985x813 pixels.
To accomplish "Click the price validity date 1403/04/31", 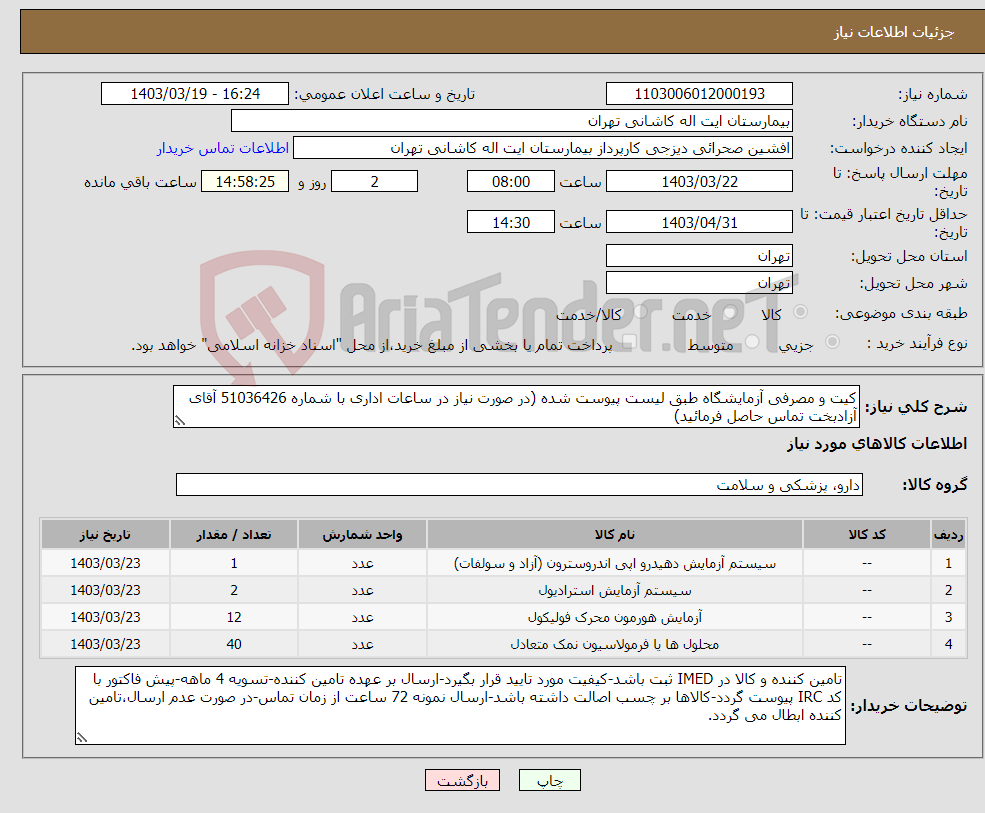I will (x=699, y=222).
